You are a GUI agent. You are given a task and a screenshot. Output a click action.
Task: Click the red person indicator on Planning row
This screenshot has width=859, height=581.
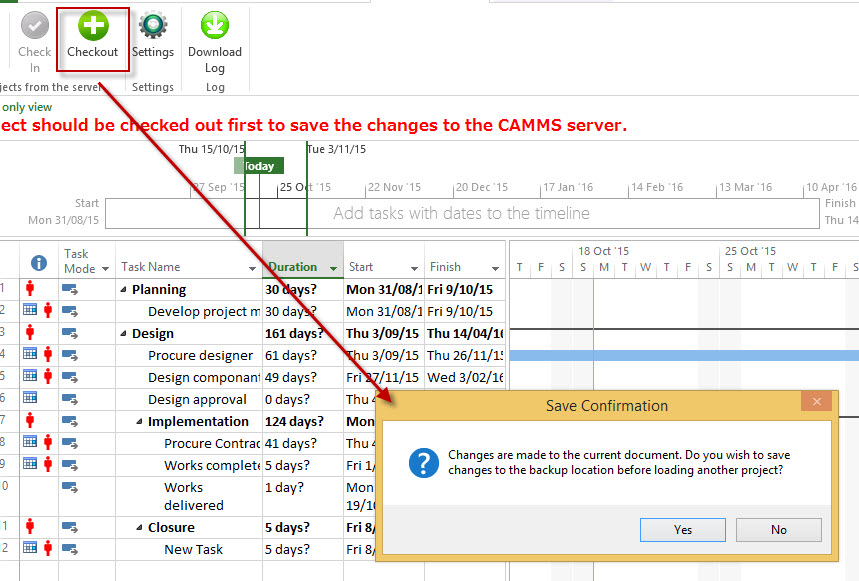point(30,289)
